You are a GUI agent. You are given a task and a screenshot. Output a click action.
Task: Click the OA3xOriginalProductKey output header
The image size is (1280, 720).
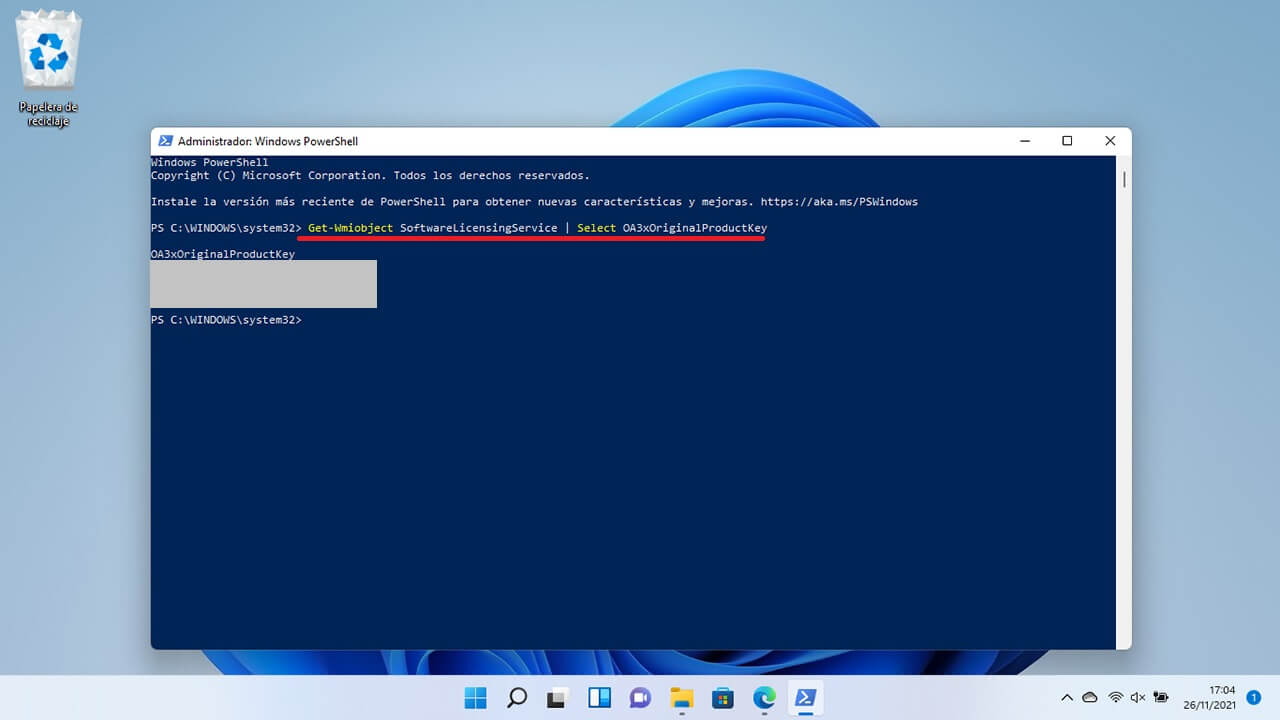222,254
